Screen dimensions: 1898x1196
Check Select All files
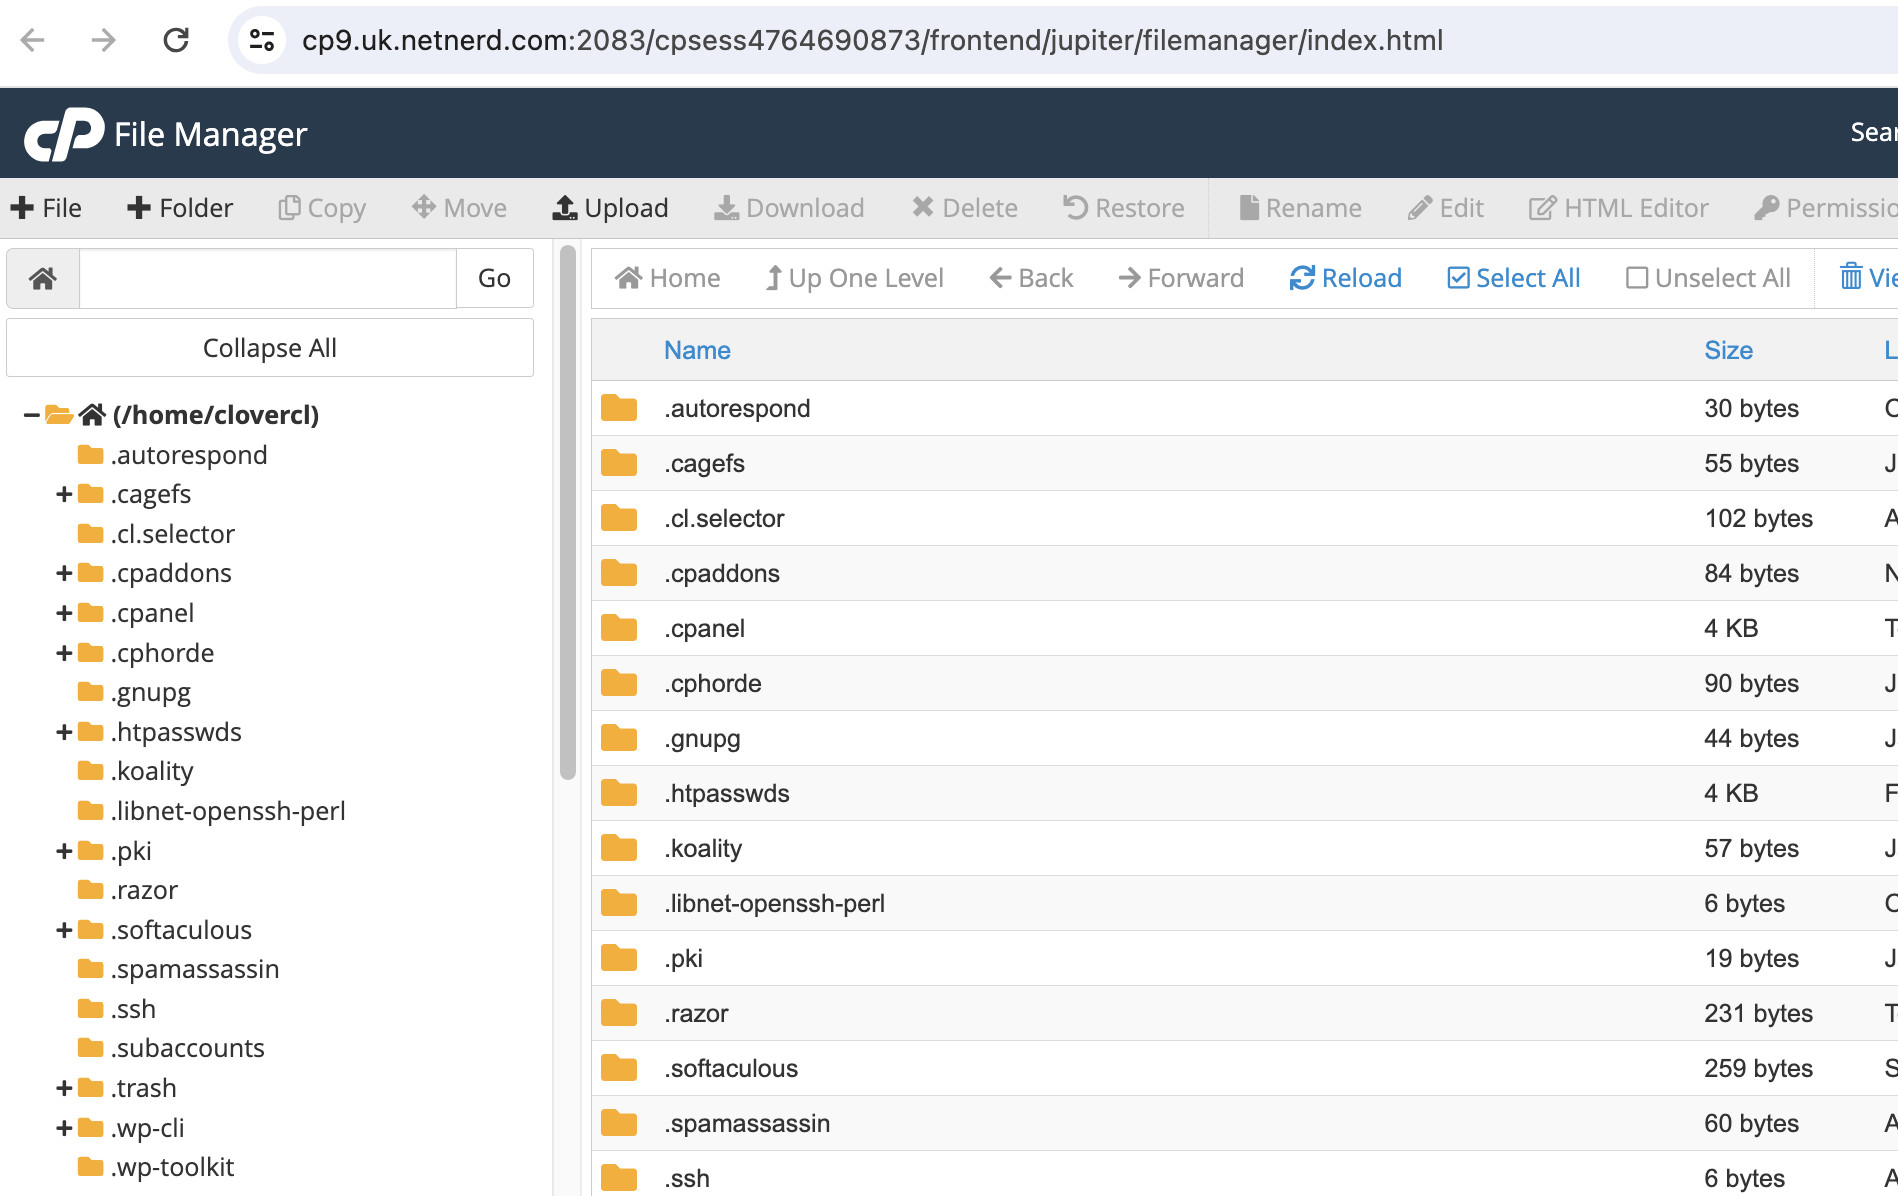pos(1513,278)
